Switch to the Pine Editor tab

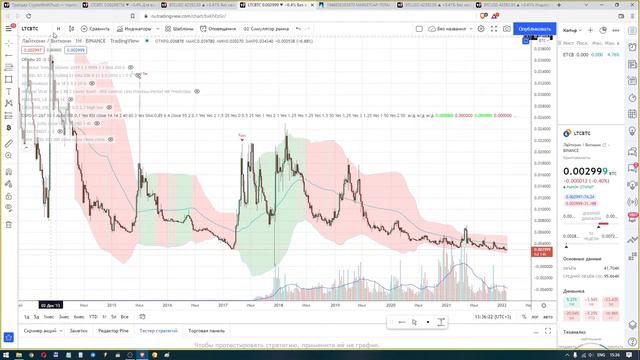pos(113,331)
